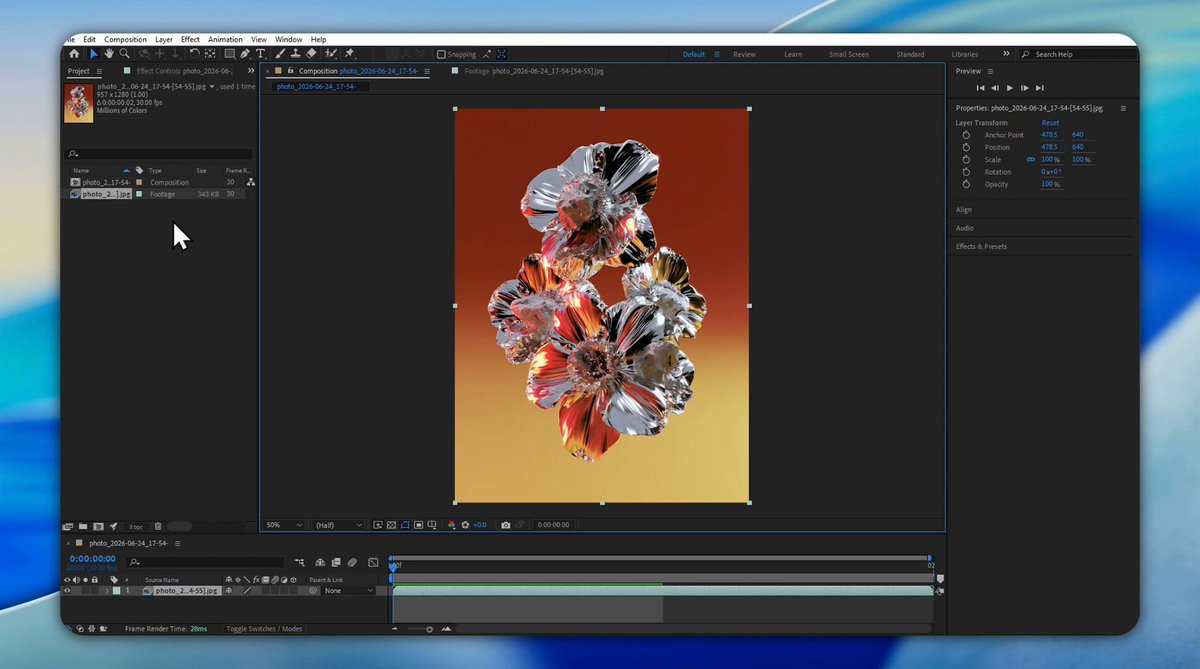Expand the Effects & Presets panel

click(x=981, y=246)
